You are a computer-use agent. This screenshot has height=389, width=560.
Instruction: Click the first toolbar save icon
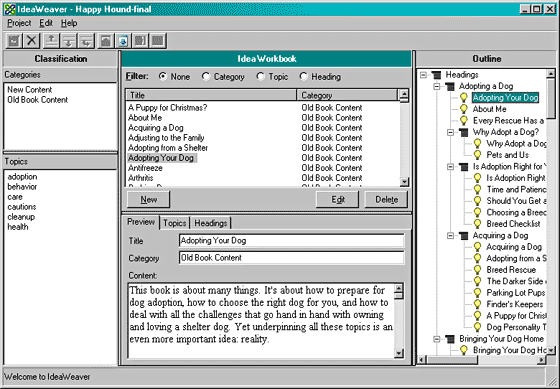click(14, 41)
